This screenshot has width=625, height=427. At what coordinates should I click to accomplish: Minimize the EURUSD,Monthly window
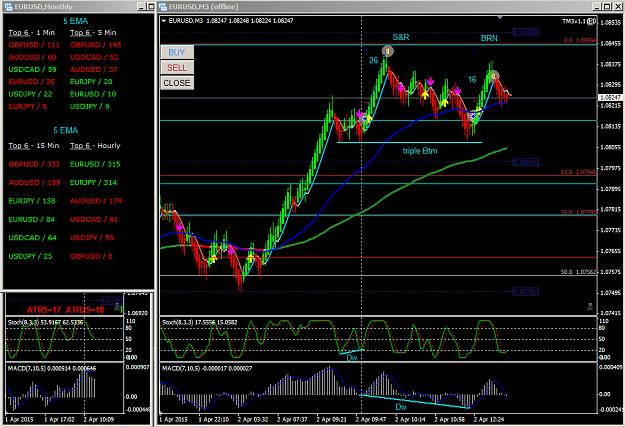pyautogui.click(x=142, y=6)
